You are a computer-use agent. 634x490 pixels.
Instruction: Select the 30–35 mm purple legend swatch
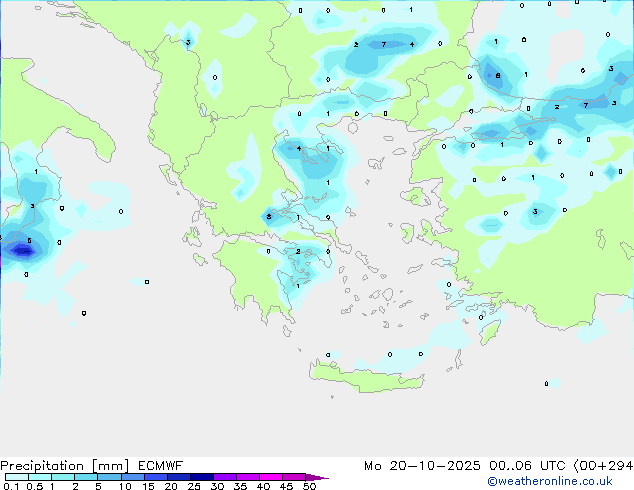tap(225, 477)
